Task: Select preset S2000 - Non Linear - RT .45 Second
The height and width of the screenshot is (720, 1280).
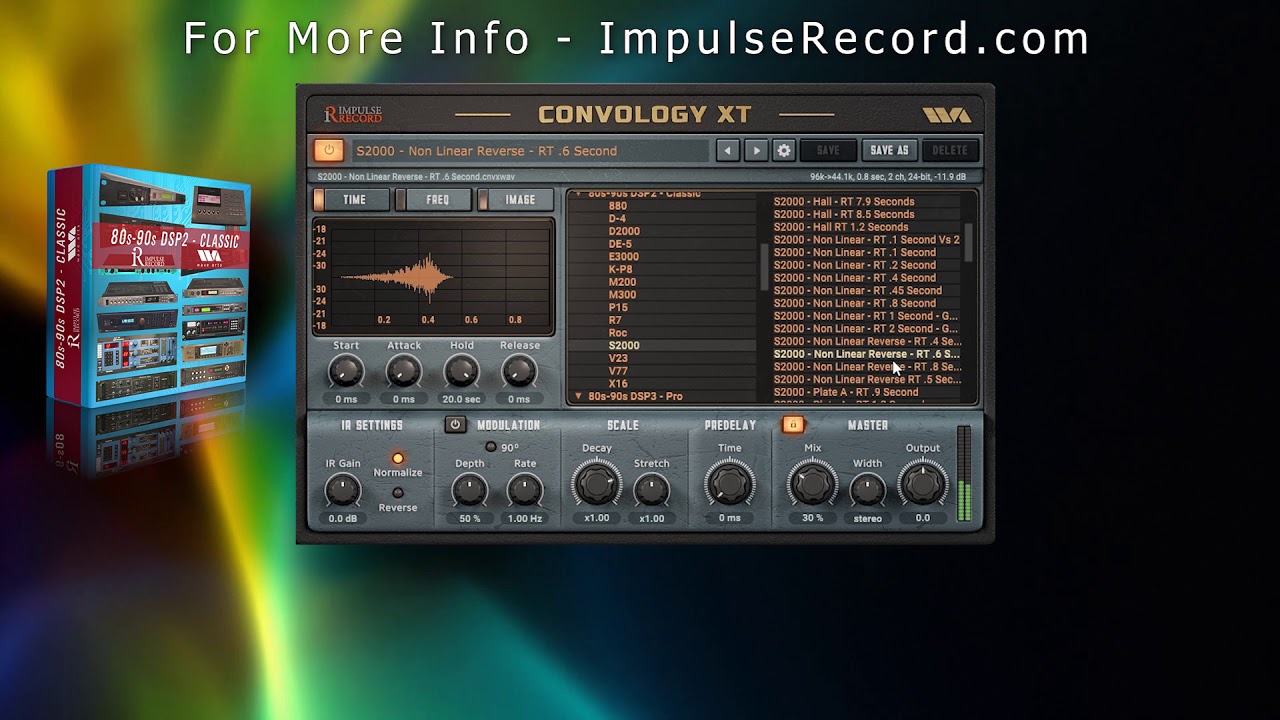Action: click(857, 290)
